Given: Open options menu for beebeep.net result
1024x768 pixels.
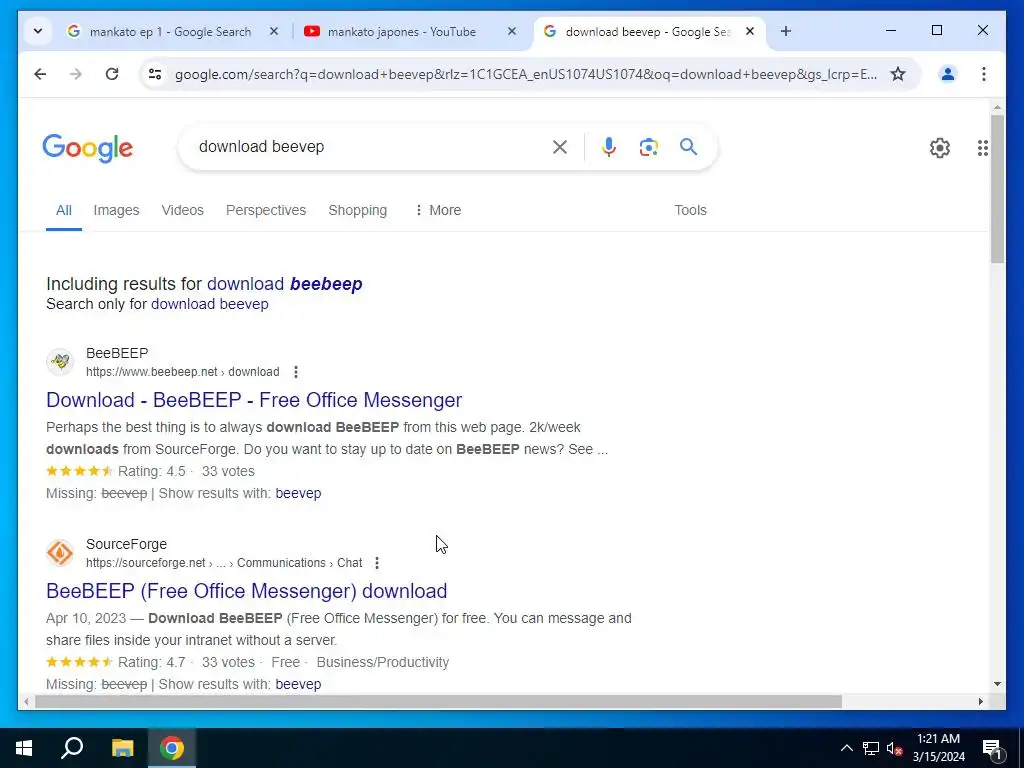Looking at the screenshot, I should [296, 372].
